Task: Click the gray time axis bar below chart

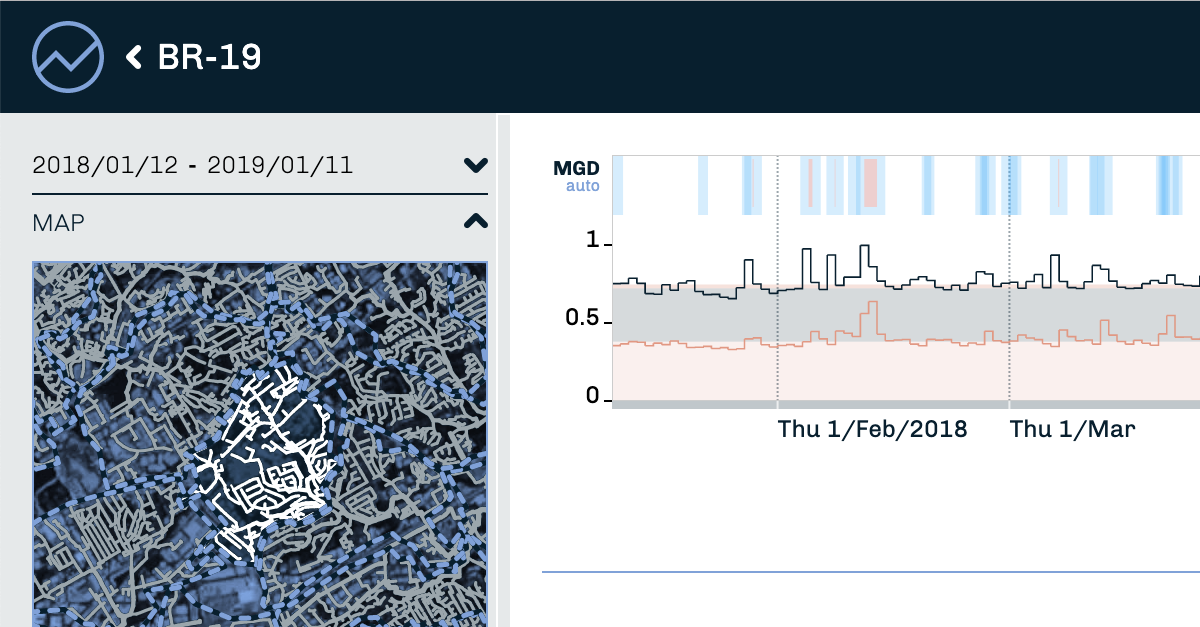Action: point(900,405)
